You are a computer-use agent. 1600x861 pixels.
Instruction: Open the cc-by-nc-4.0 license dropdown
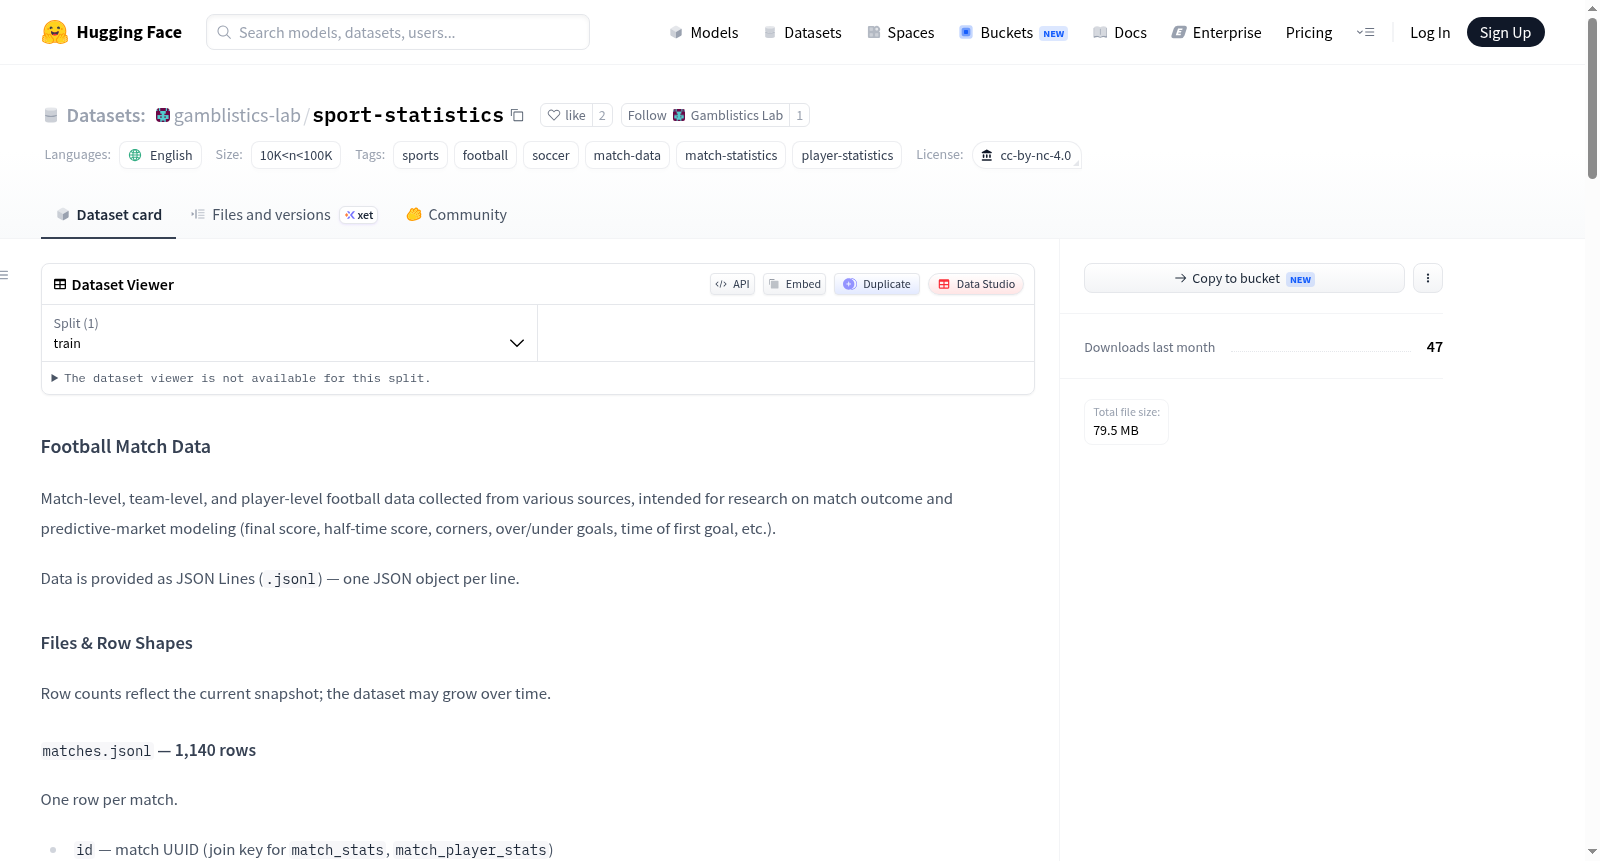click(1027, 155)
